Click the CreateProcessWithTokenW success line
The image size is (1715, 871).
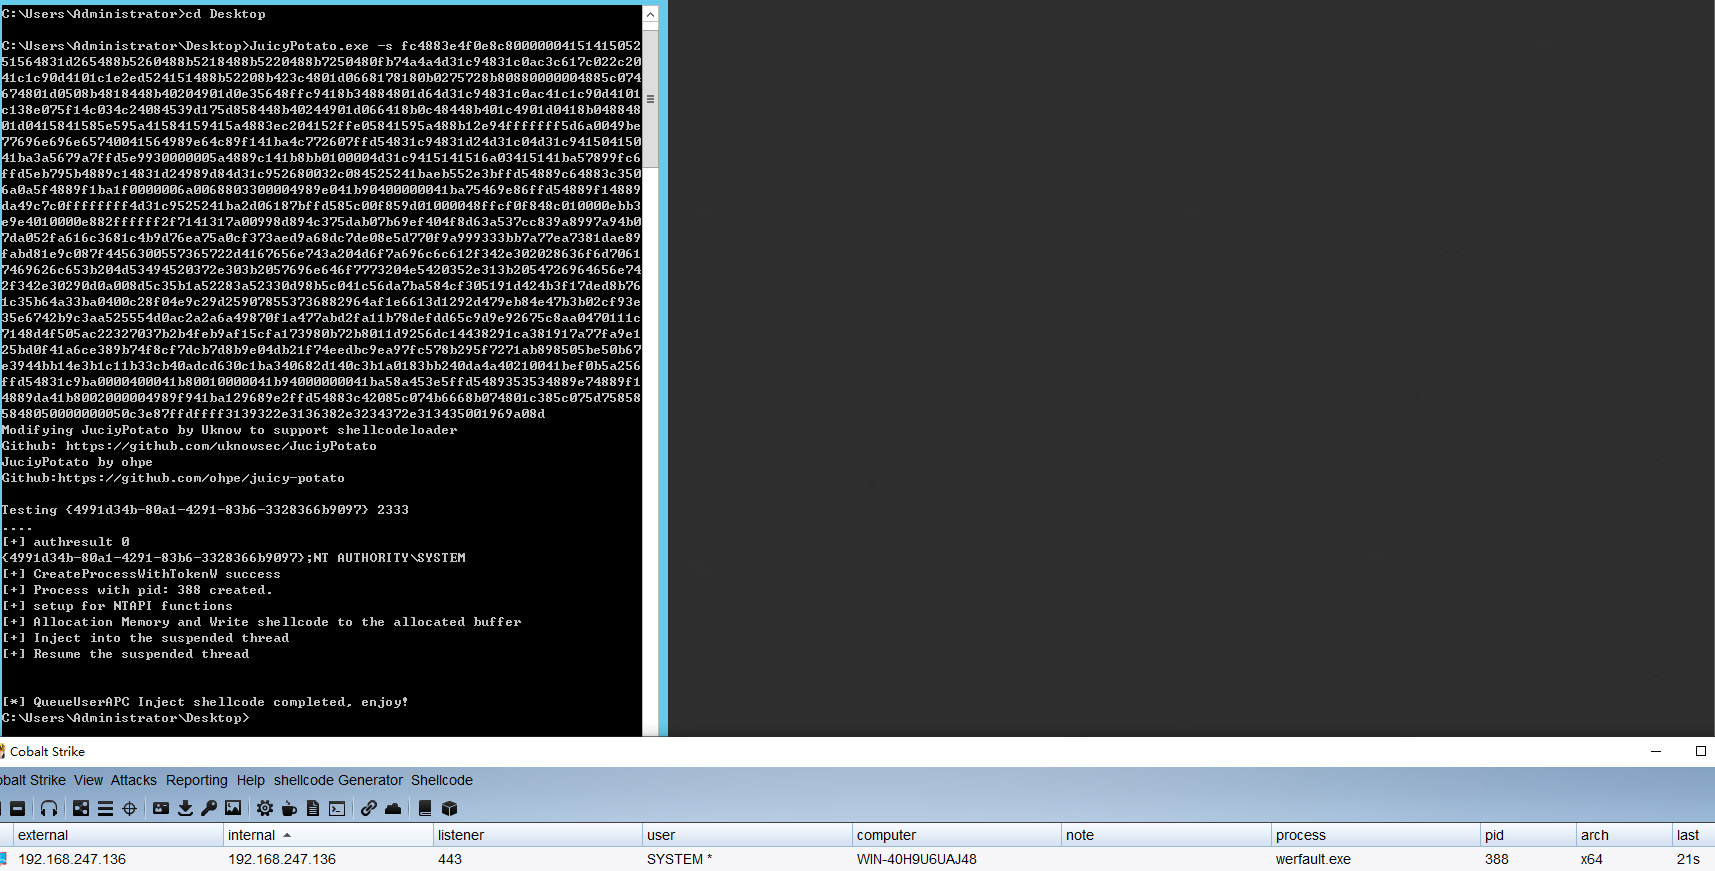pos(141,574)
